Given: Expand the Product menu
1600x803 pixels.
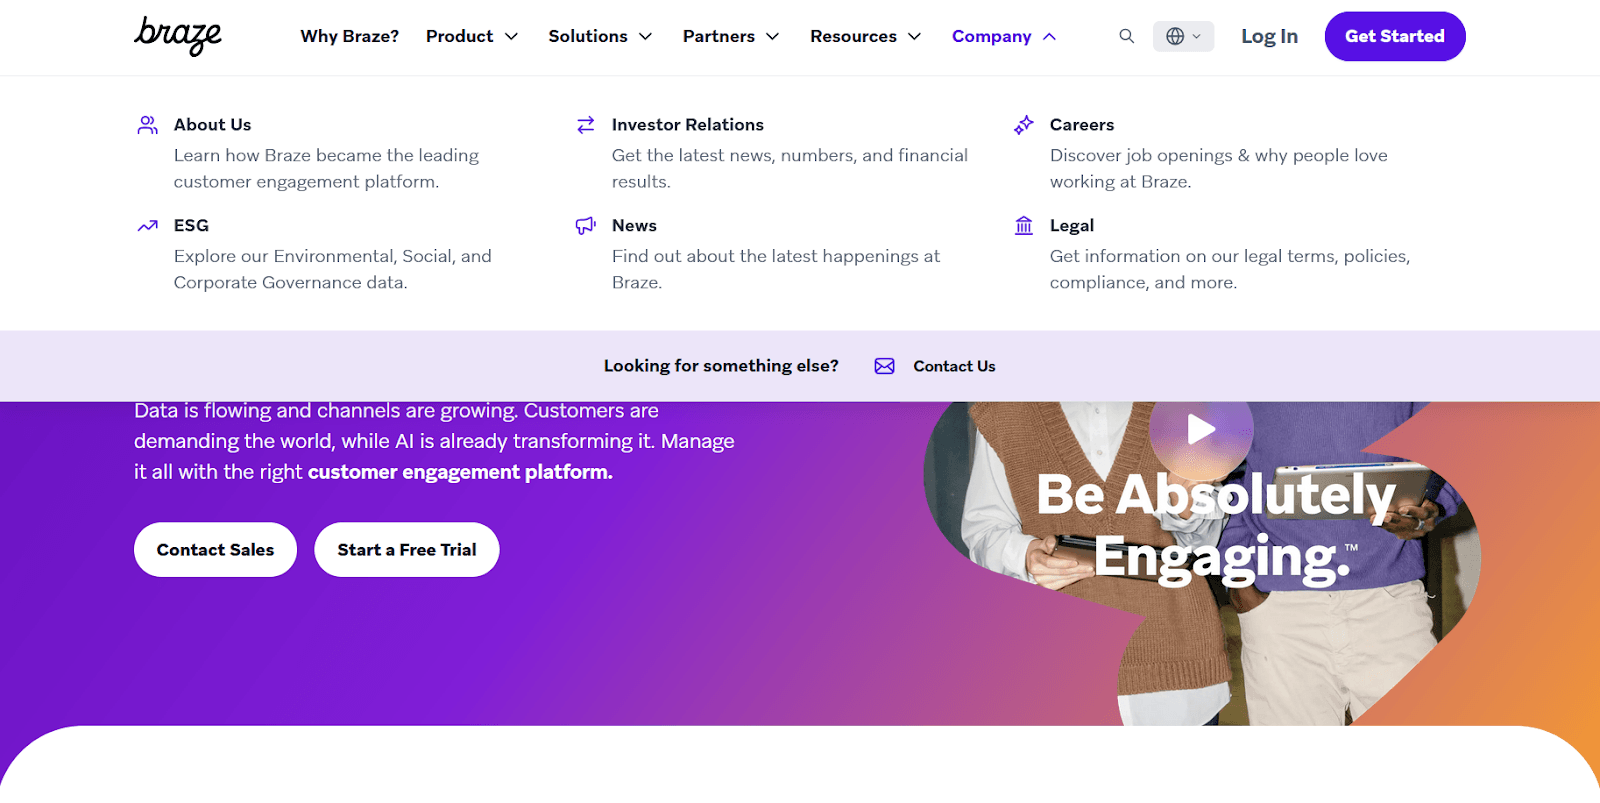Looking at the screenshot, I should point(472,36).
